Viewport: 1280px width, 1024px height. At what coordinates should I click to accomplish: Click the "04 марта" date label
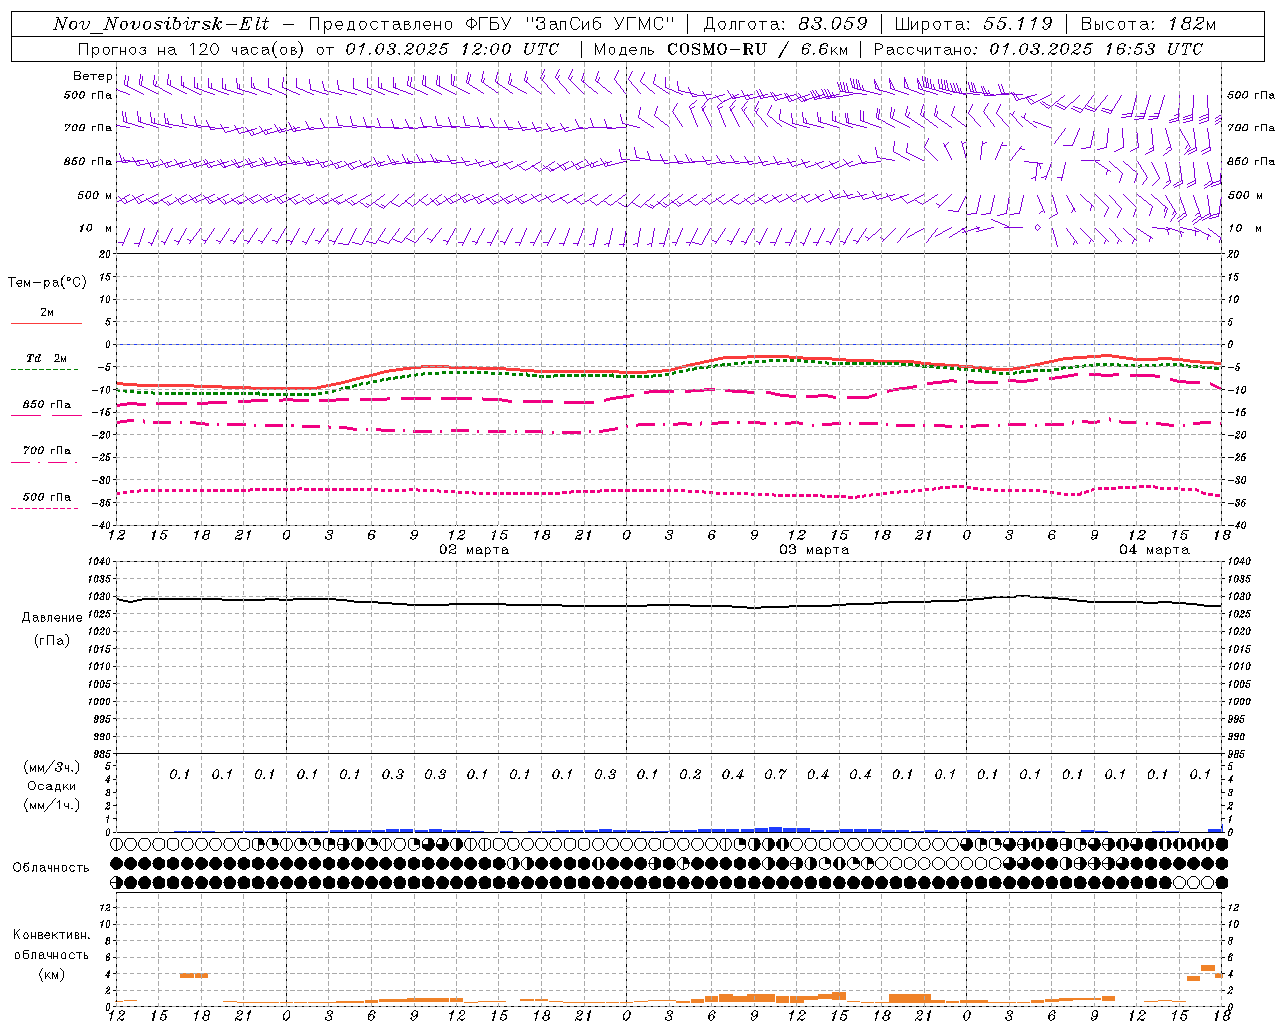(x=1154, y=550)
